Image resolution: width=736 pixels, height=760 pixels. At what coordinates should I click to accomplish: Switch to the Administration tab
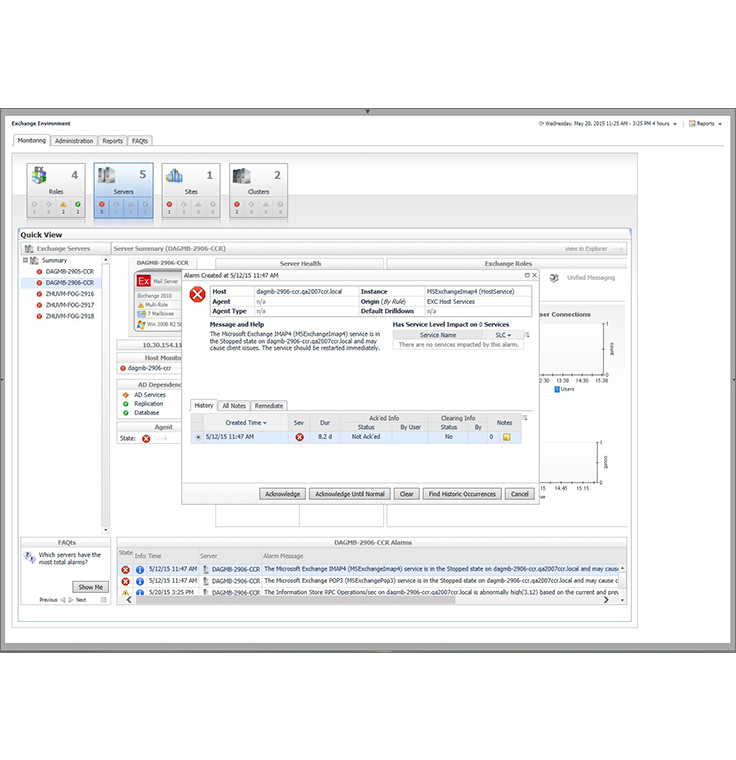(x=74, y=141)
